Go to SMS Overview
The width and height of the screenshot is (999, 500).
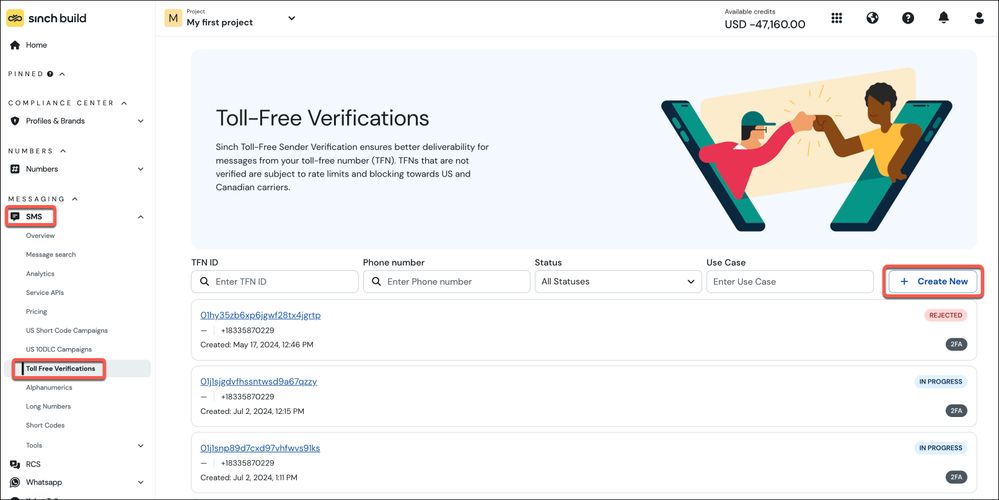pyautogui.click(x=40, y=236)
